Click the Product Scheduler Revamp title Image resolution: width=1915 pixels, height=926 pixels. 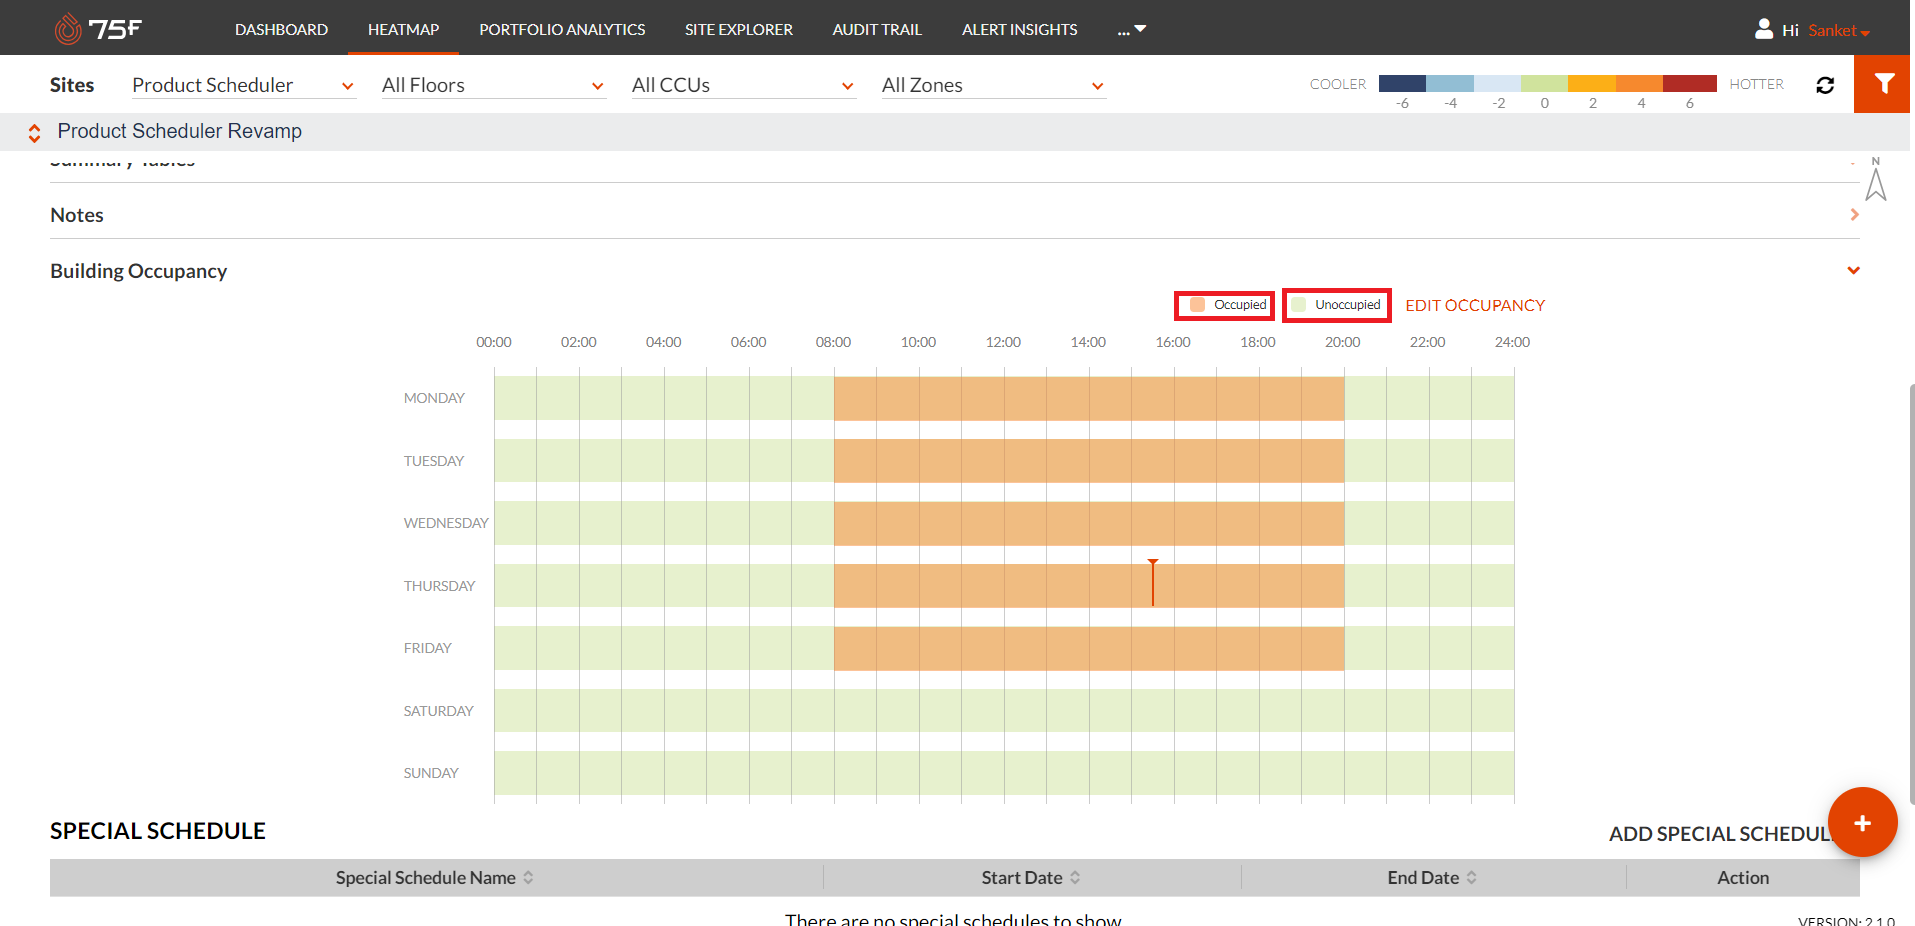pyautogui.click(x=180, y=131)
